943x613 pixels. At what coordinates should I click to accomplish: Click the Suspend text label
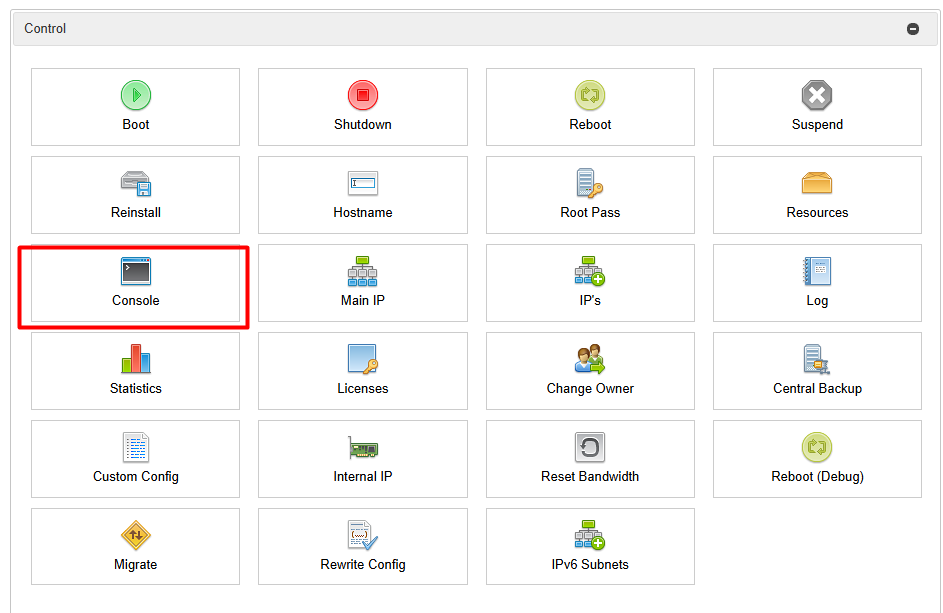coord(817,125)
